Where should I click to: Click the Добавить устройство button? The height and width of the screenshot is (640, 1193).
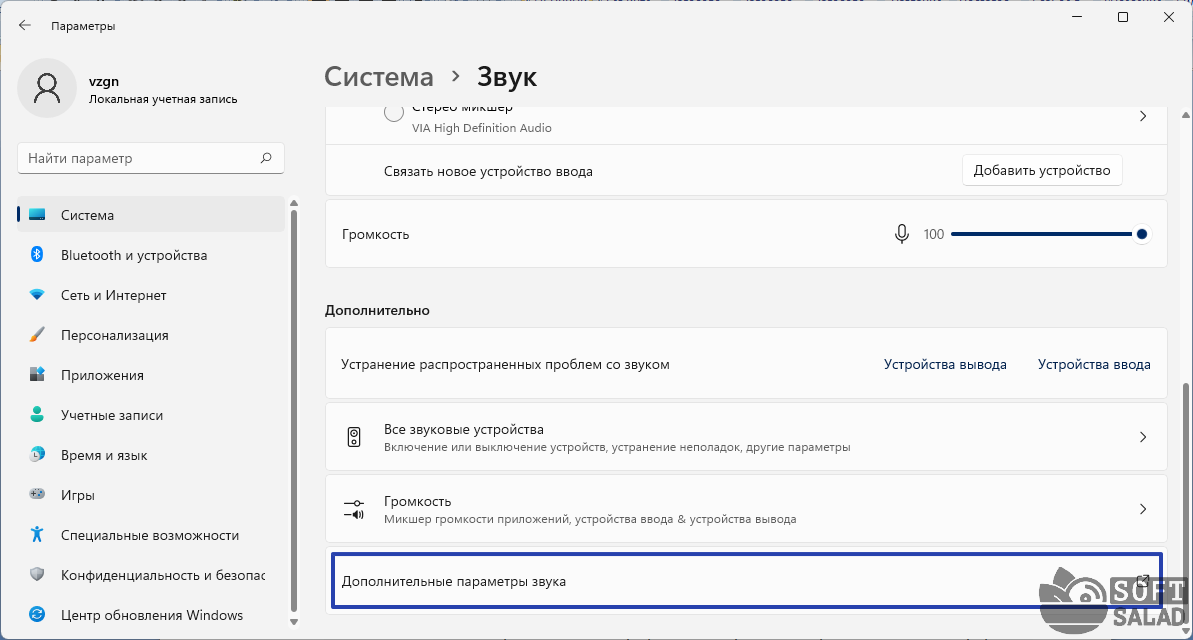coord(1042,170)
